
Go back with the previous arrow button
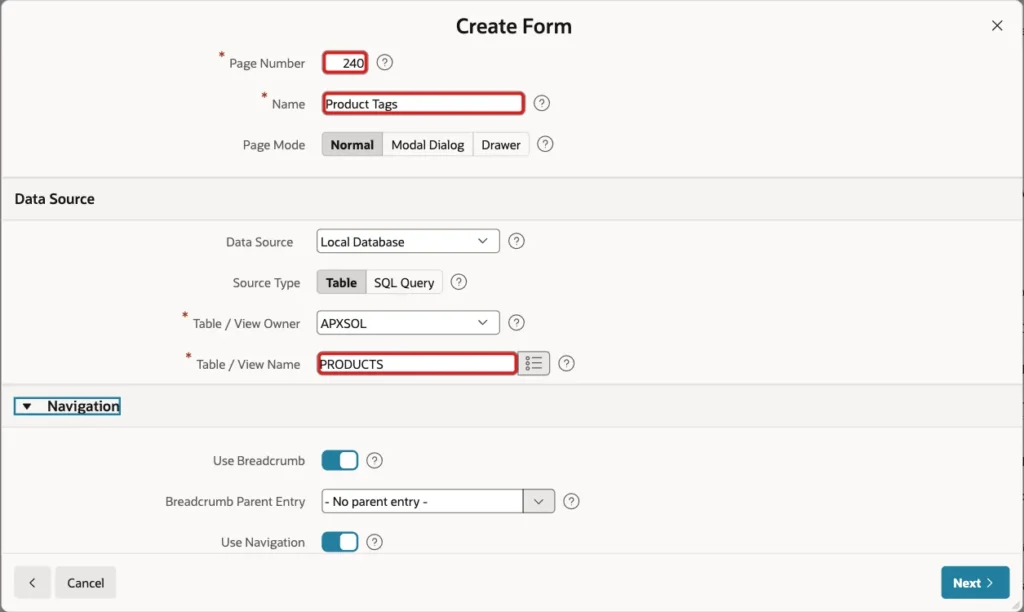32,583
